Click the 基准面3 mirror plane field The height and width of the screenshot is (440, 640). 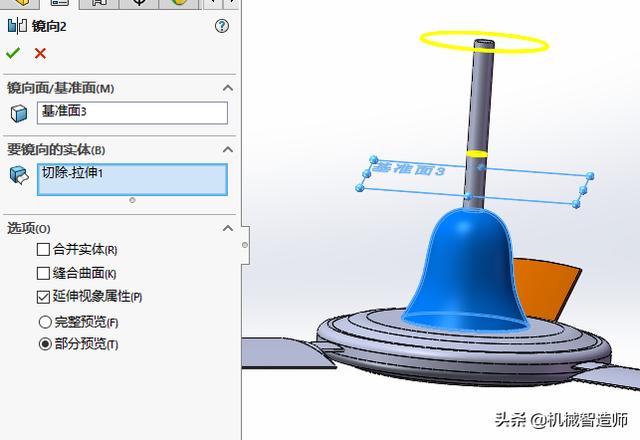(x=132, y=113)
